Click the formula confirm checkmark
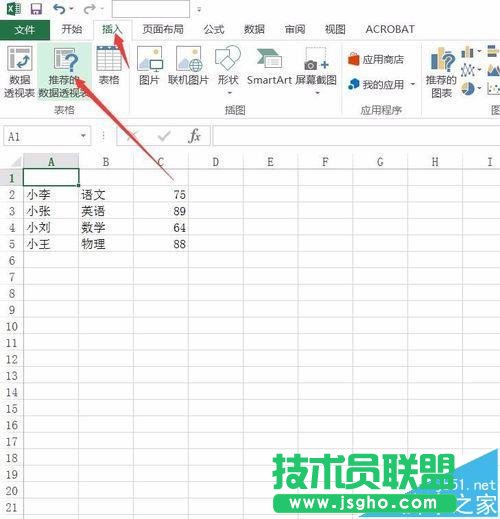 [164, 136]
